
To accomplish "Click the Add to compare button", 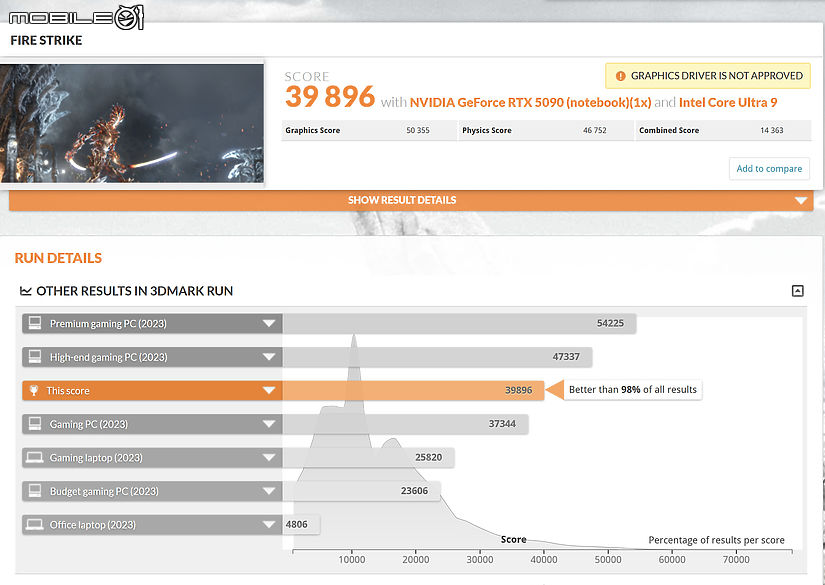I will (769, 169).
